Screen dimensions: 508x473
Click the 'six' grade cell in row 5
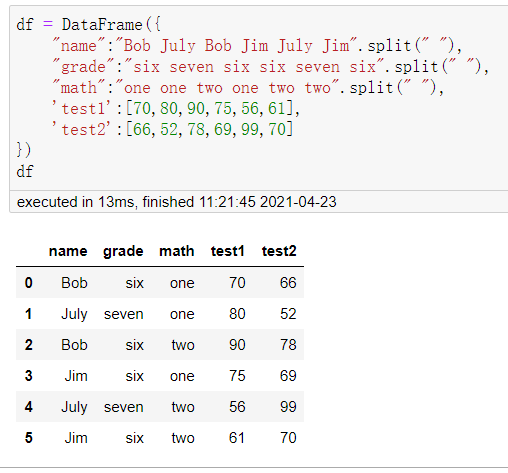pos(135,438)
